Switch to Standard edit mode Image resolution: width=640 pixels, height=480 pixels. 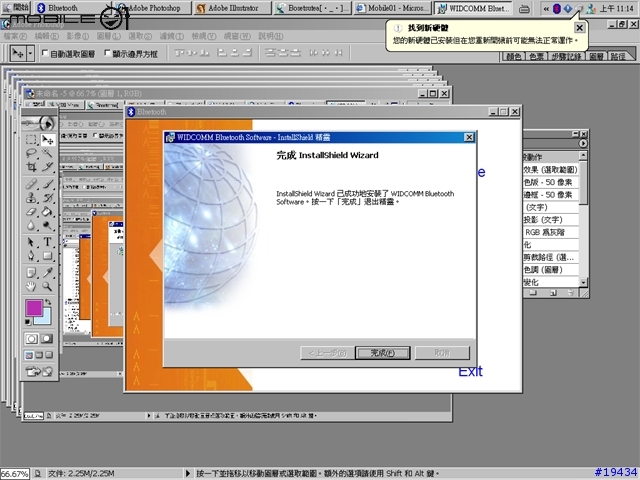(x=31, y=339)
